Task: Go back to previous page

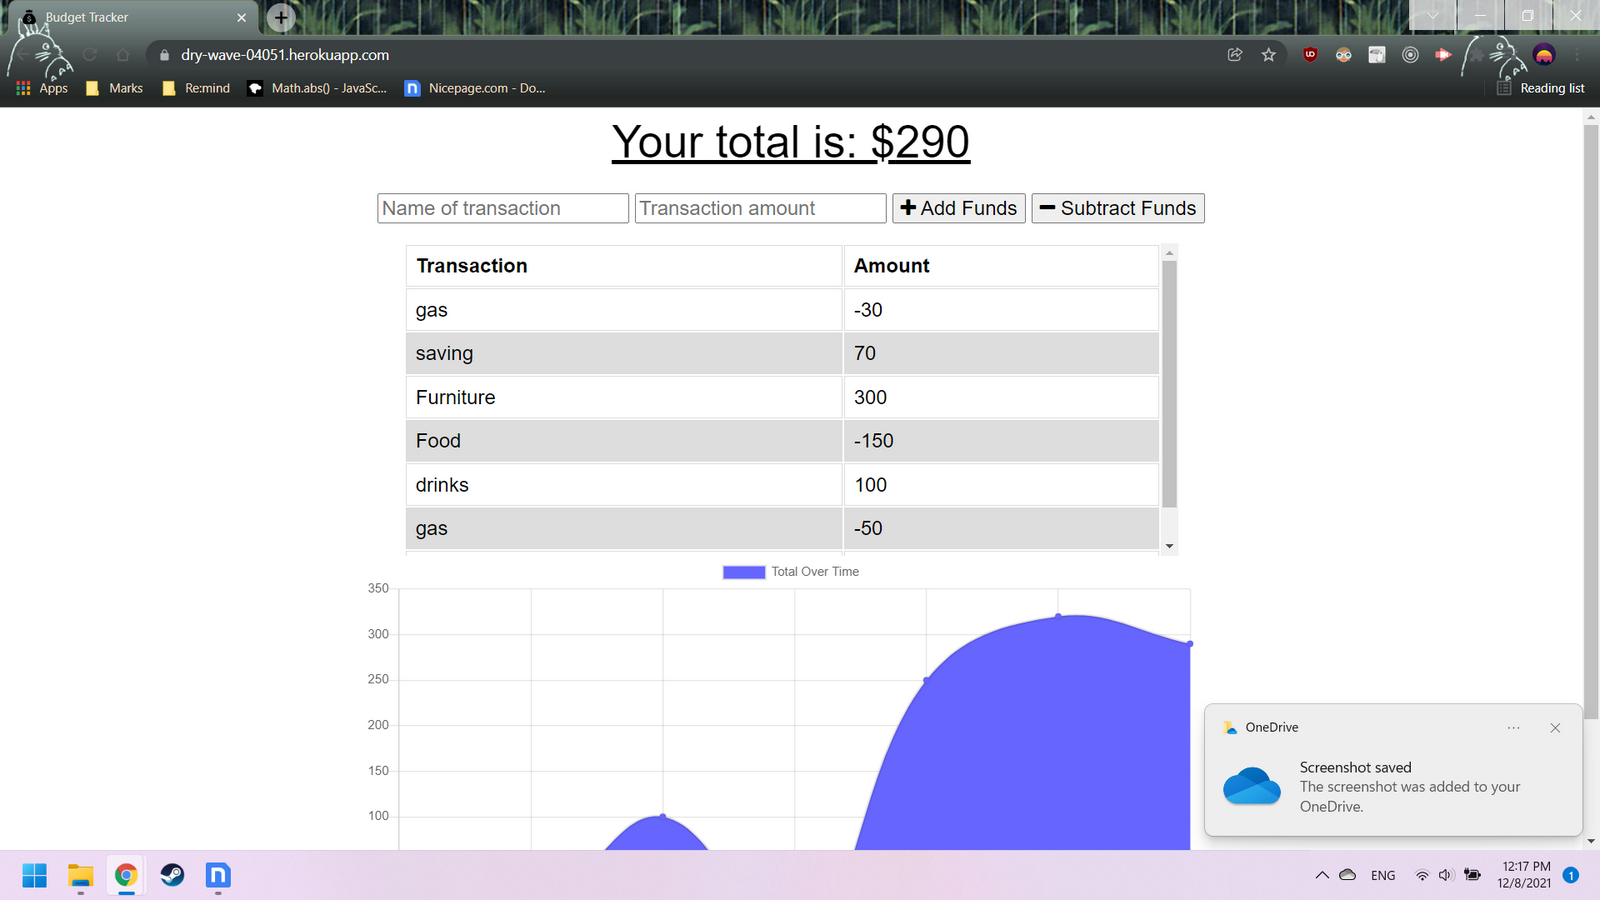Action: (x=22, y=55)
